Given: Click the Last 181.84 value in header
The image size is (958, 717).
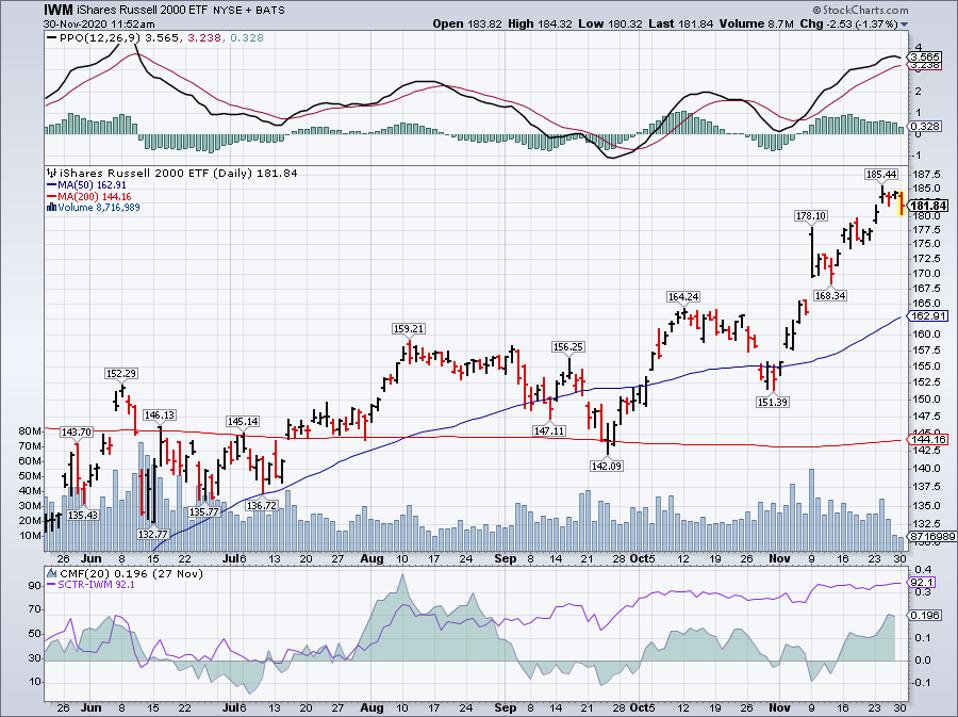Looking at the screenshot, I should (679, 24).
